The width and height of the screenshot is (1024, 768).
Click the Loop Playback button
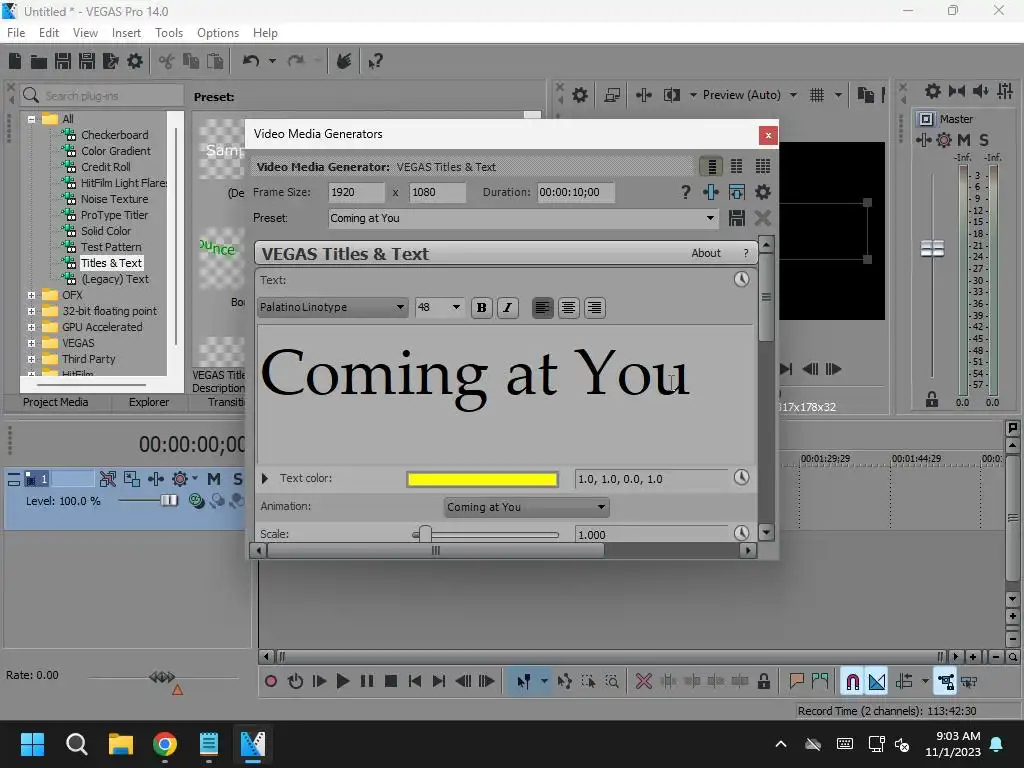click(x=295, y=682)
